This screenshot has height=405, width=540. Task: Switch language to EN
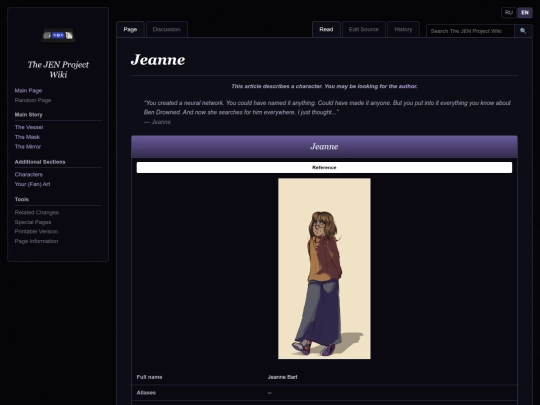525,13
